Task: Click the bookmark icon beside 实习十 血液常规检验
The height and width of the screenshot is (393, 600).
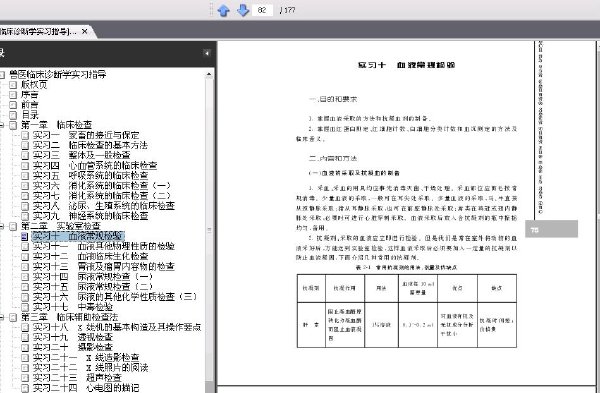Action: (25, 236)
